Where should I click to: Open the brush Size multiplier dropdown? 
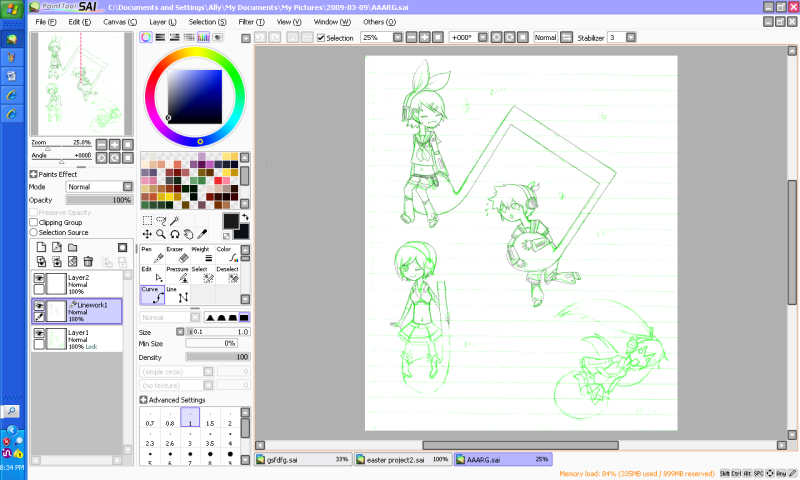click(180, 332)
